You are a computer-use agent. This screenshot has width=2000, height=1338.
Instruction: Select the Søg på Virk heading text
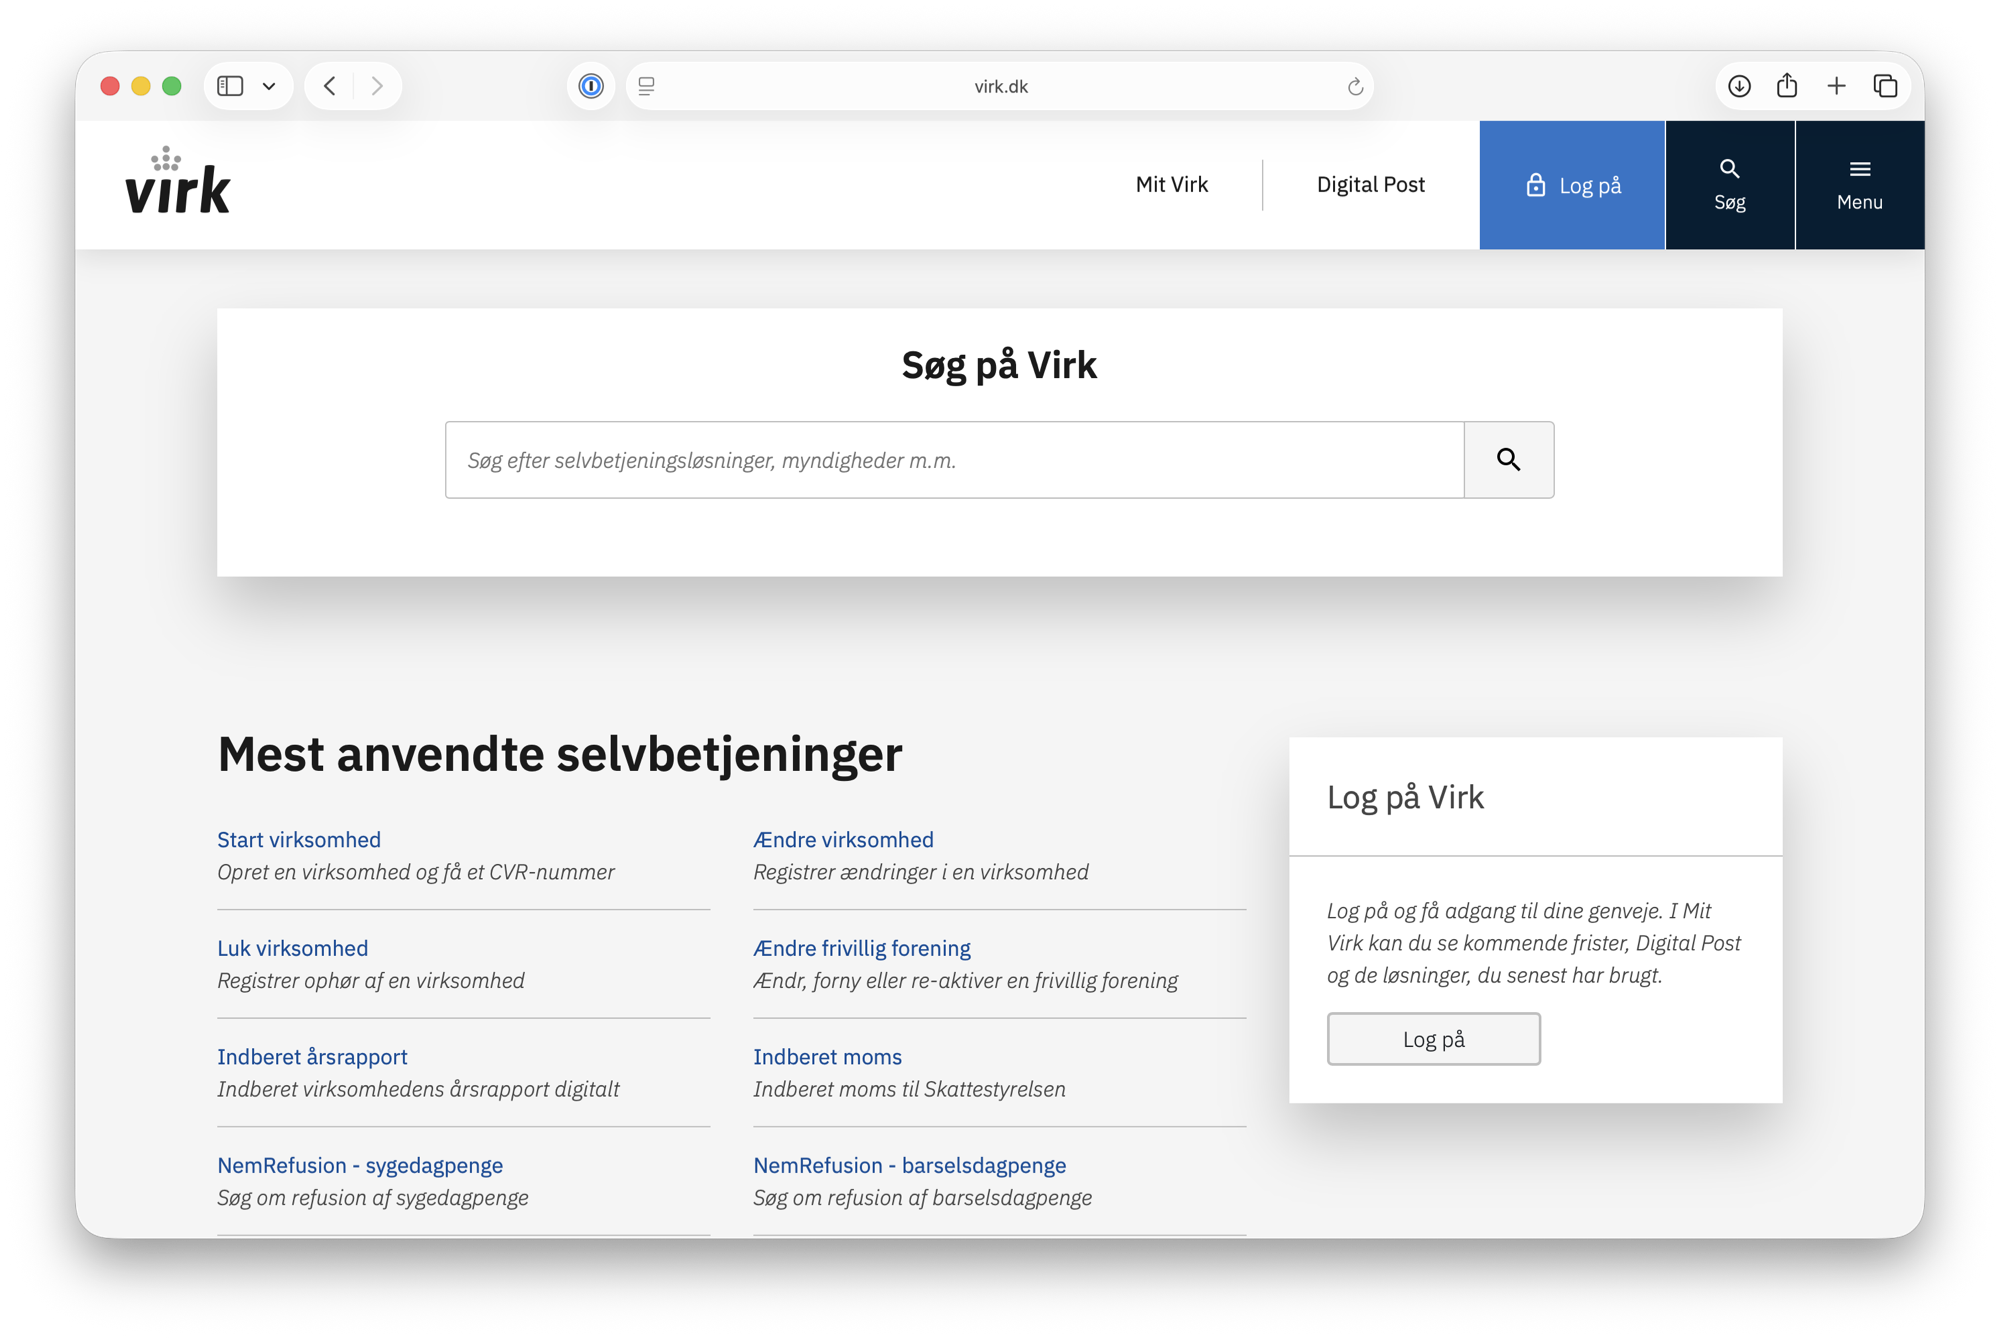(x=999, y=365)
